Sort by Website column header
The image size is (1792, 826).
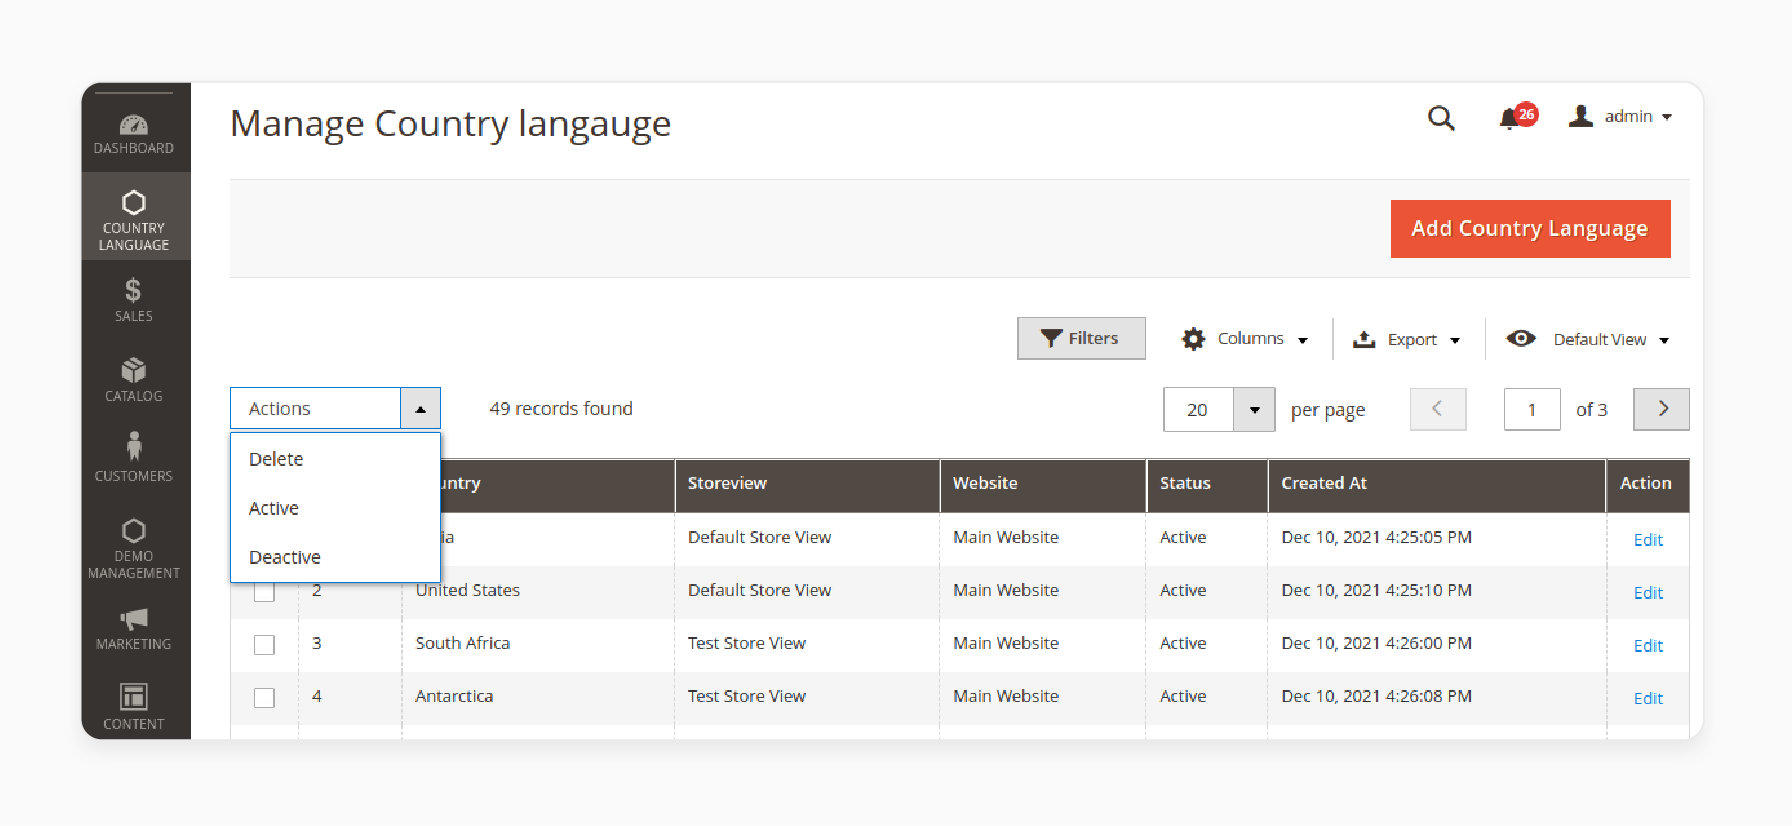1043,486
